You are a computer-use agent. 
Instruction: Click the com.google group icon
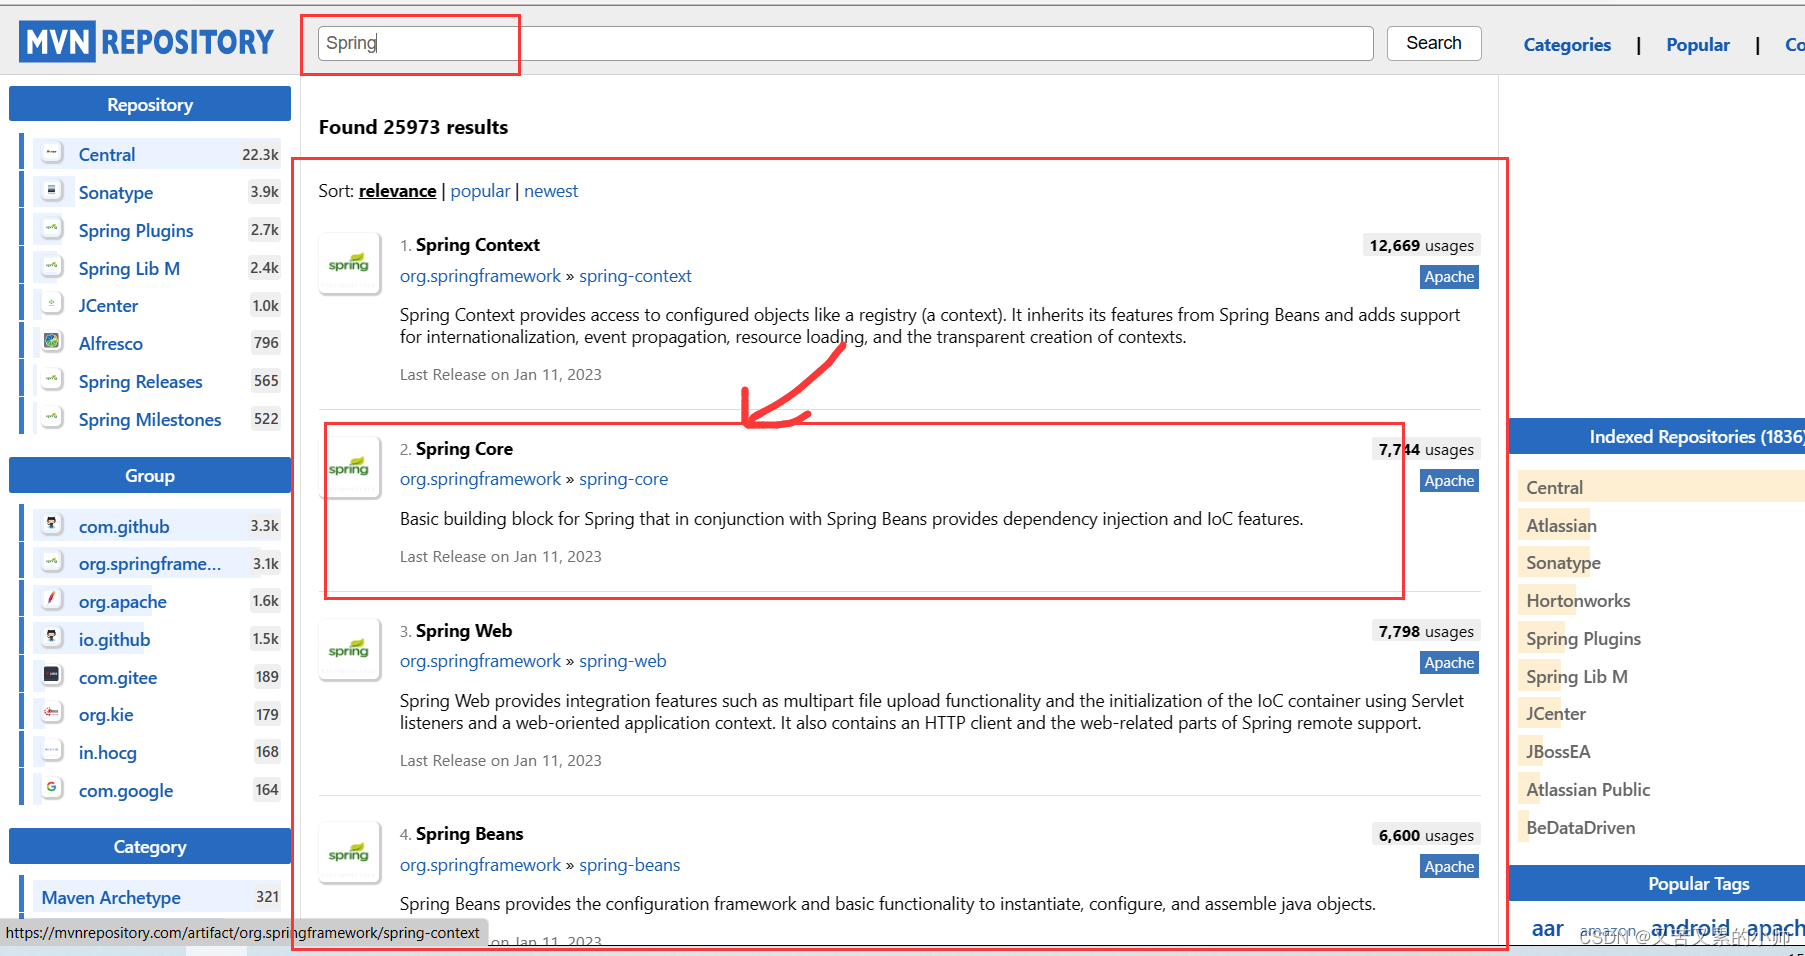(x=52, y=789)
